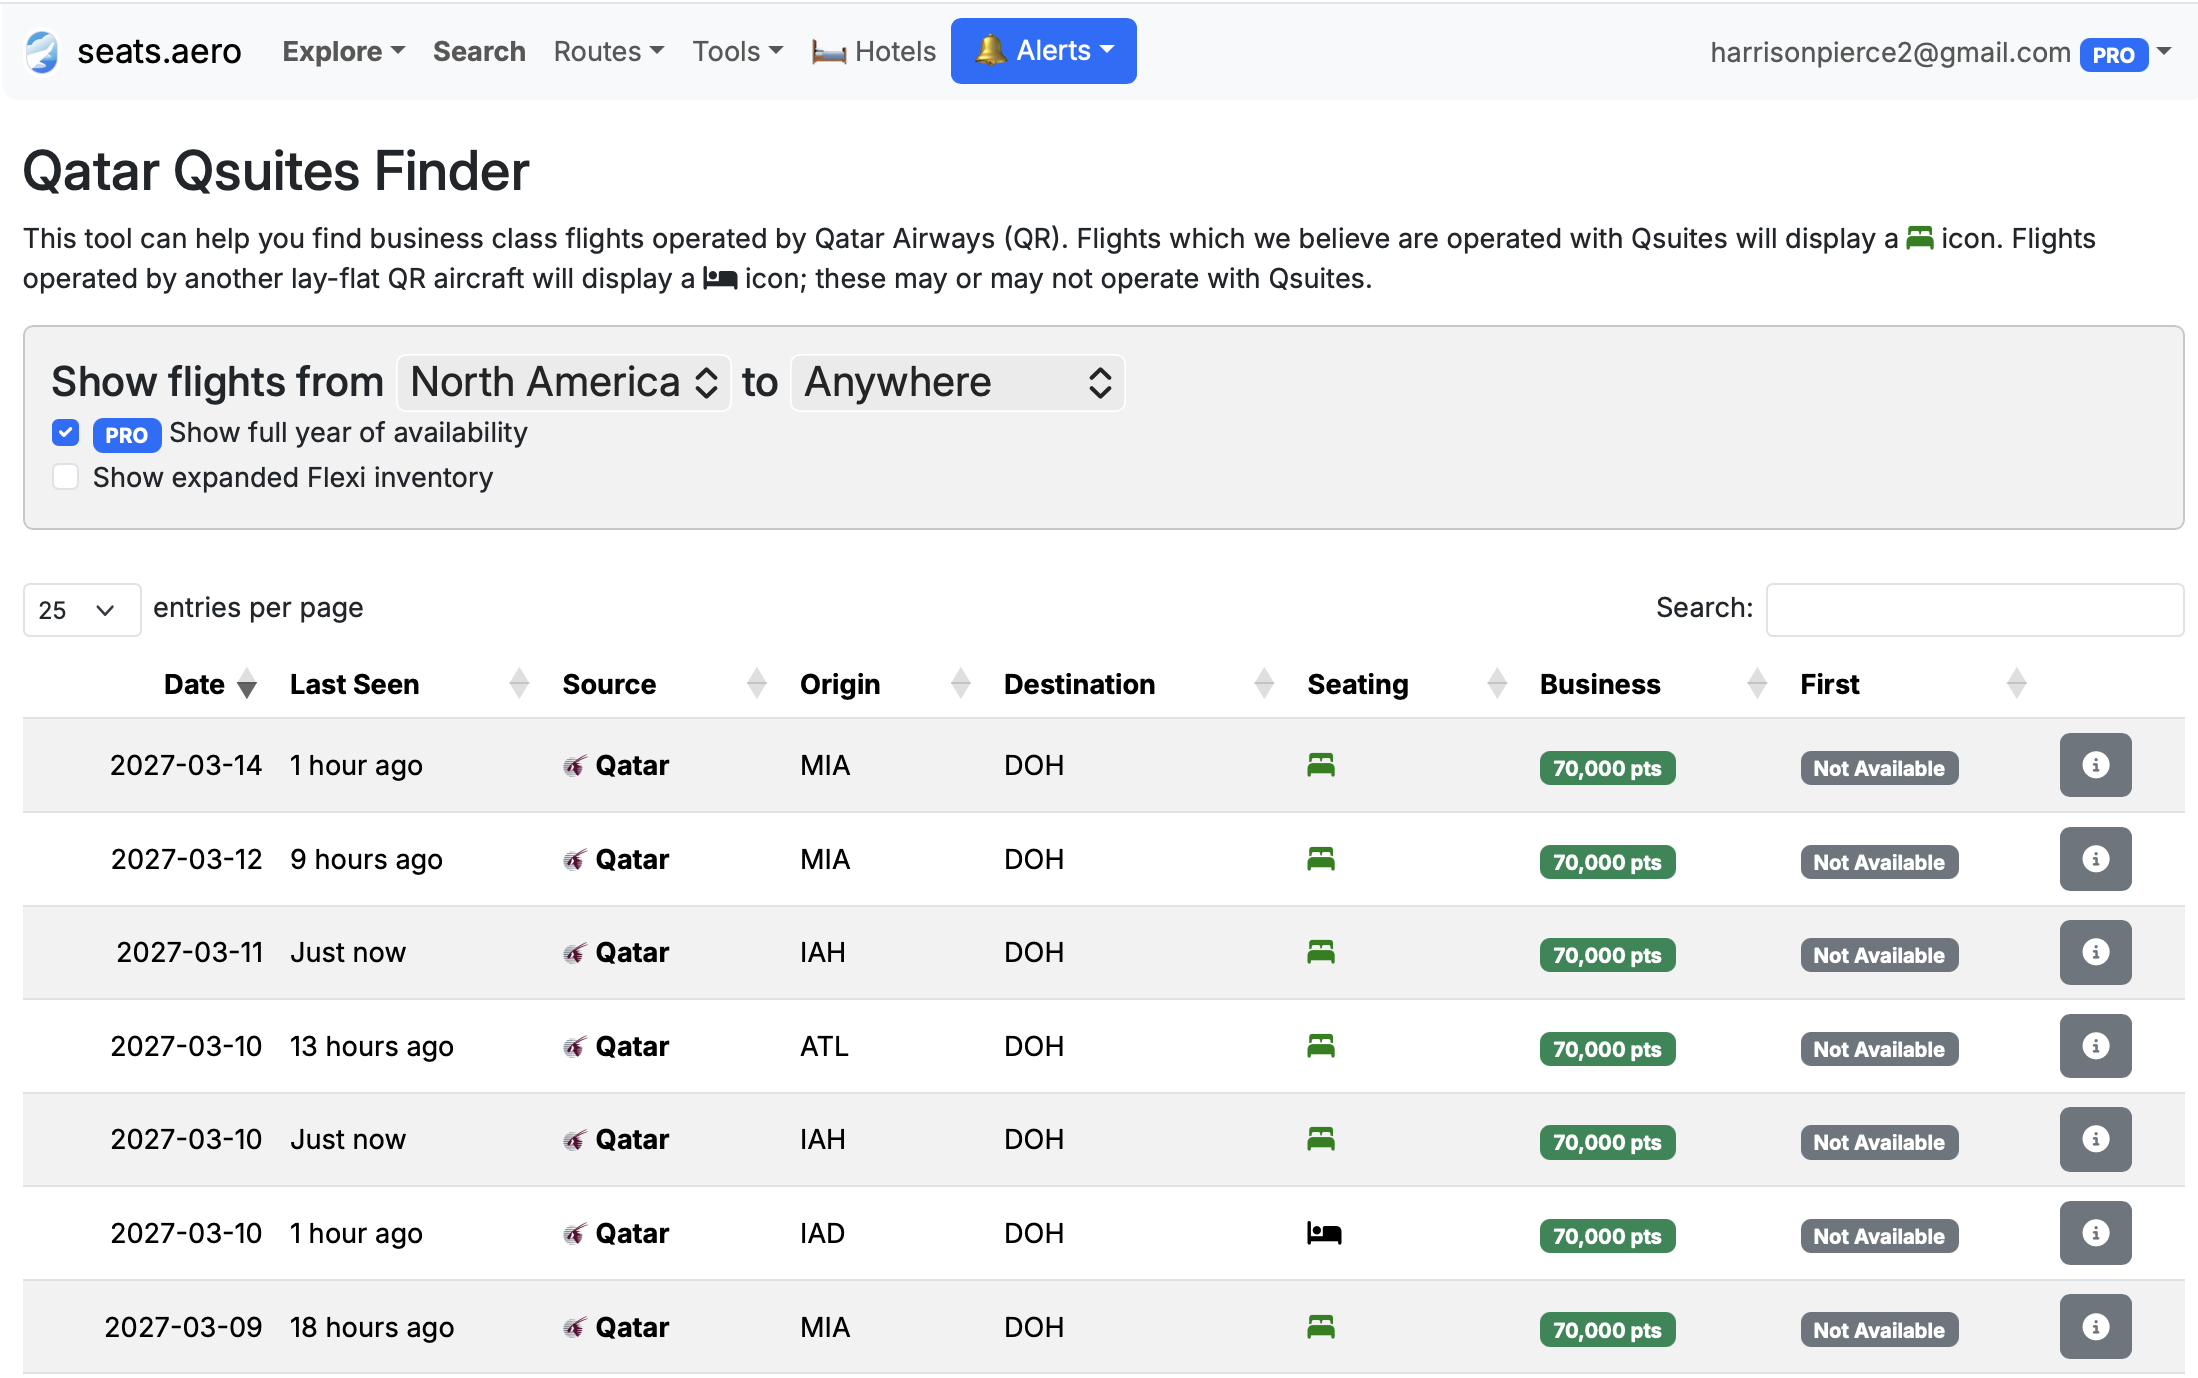Open the North America origin dropdown
This screenshot has height=1378, width=2198.
click(x=564, y=383)
